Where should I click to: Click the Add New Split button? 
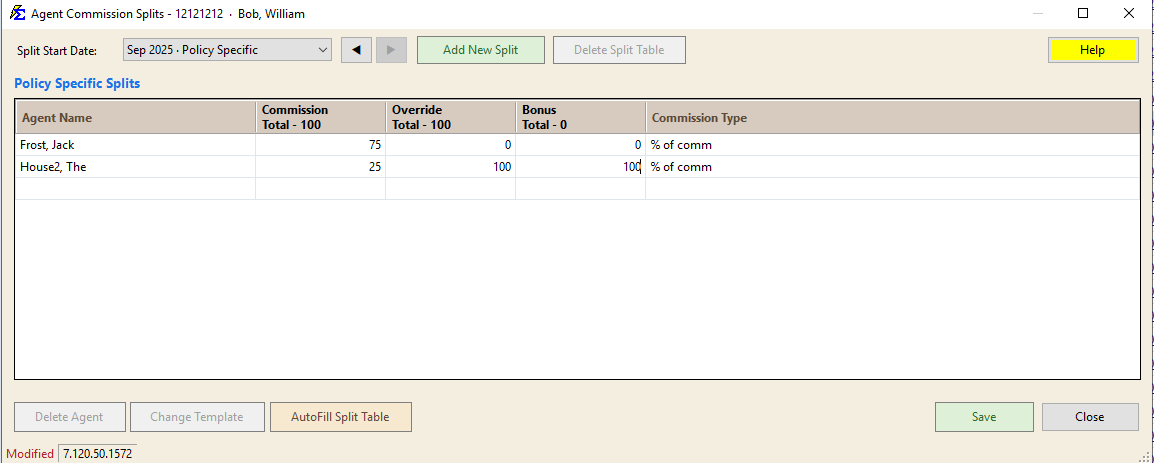click(x=481, y=50)
